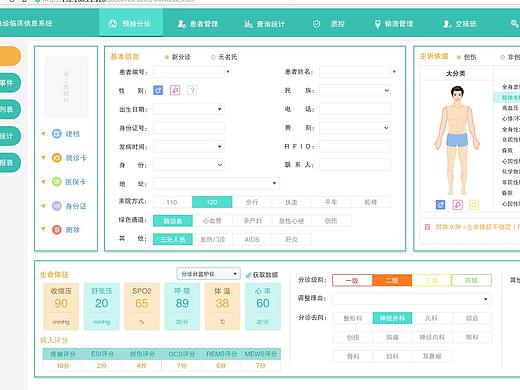
Task: Toggle the 三无人员 option
Action: [x=173, y=239]
